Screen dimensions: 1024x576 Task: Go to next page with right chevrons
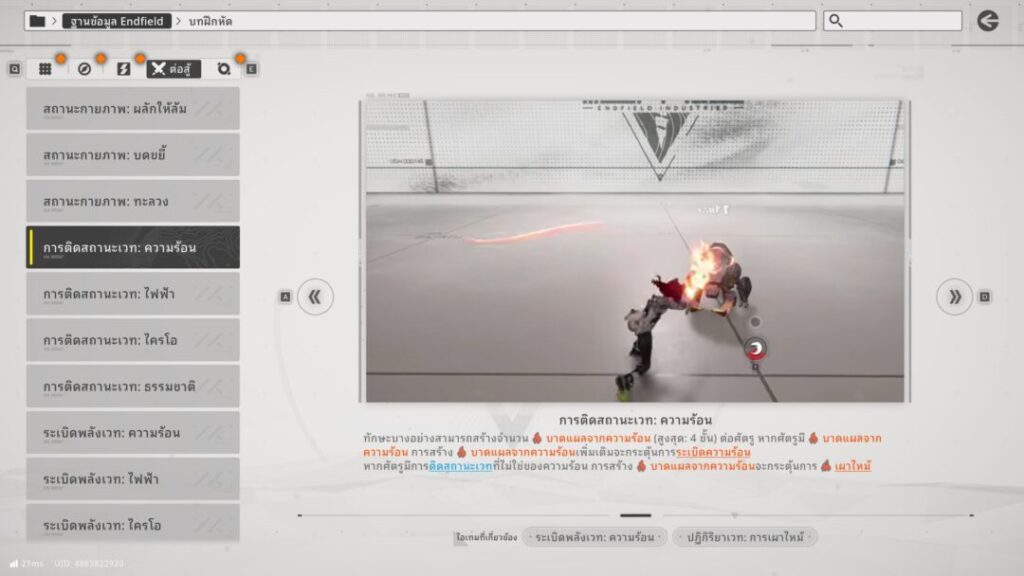click(954, 297)
